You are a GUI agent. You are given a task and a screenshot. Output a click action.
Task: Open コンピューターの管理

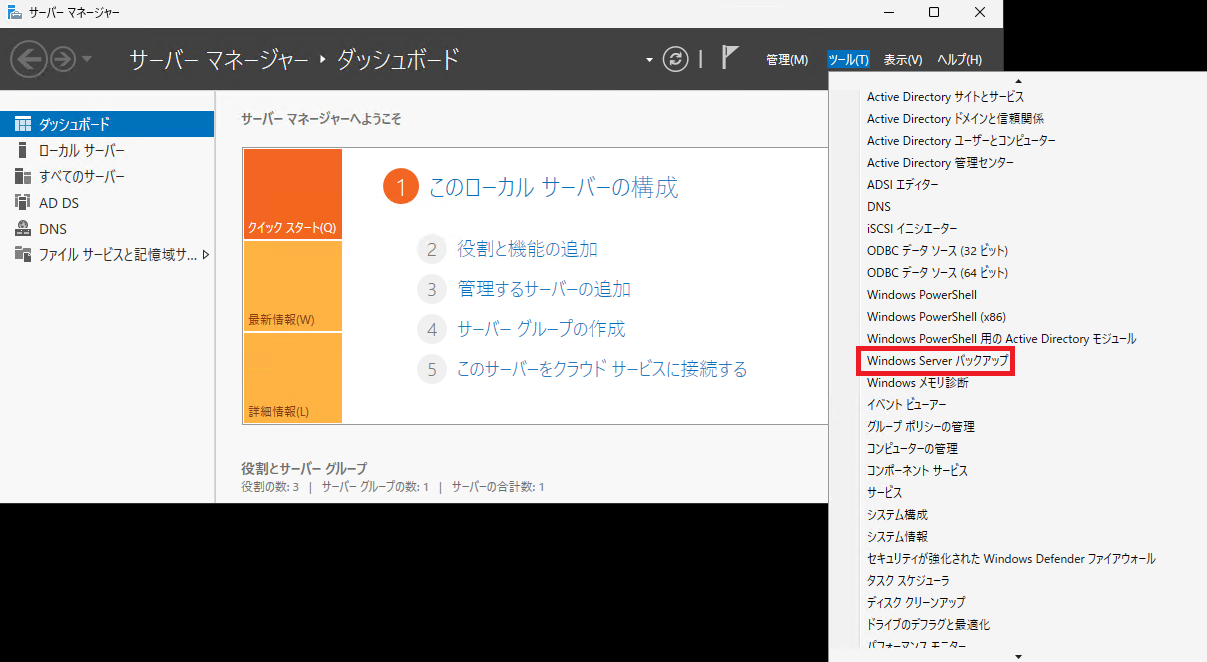pos(912,449)
